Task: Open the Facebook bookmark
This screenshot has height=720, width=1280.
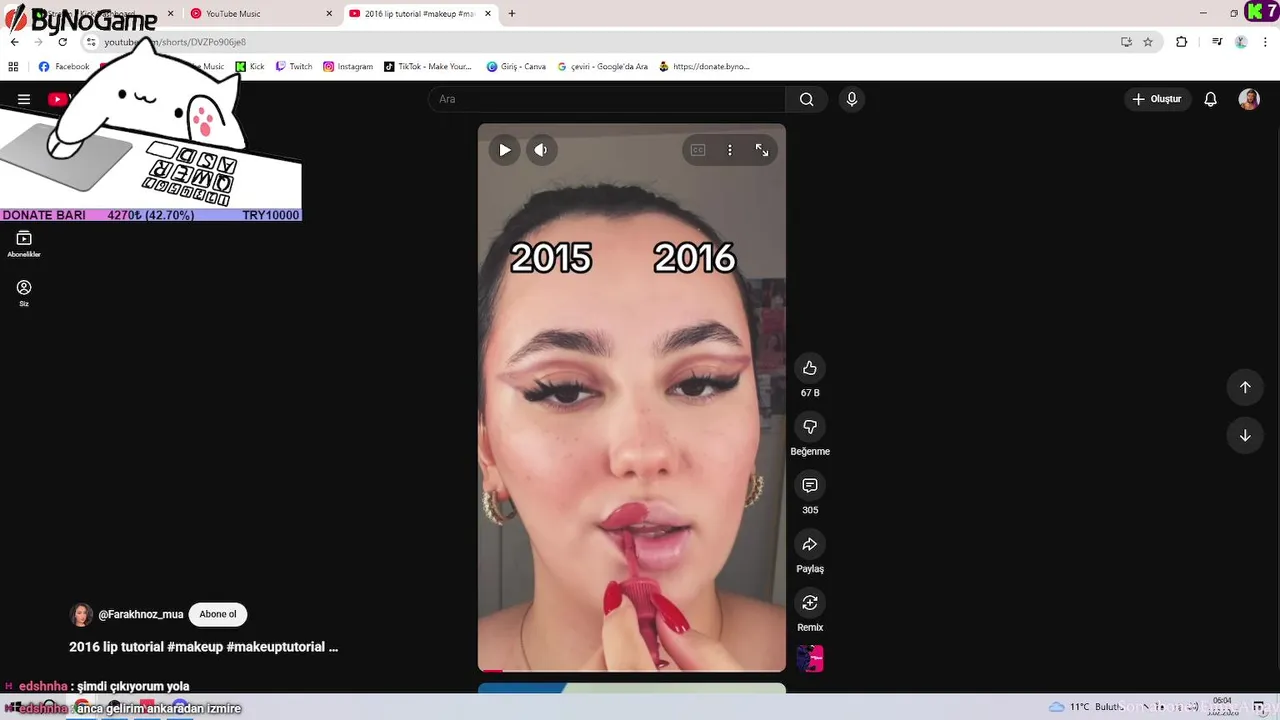Action: pyautogui.click(x=64, y=67)
